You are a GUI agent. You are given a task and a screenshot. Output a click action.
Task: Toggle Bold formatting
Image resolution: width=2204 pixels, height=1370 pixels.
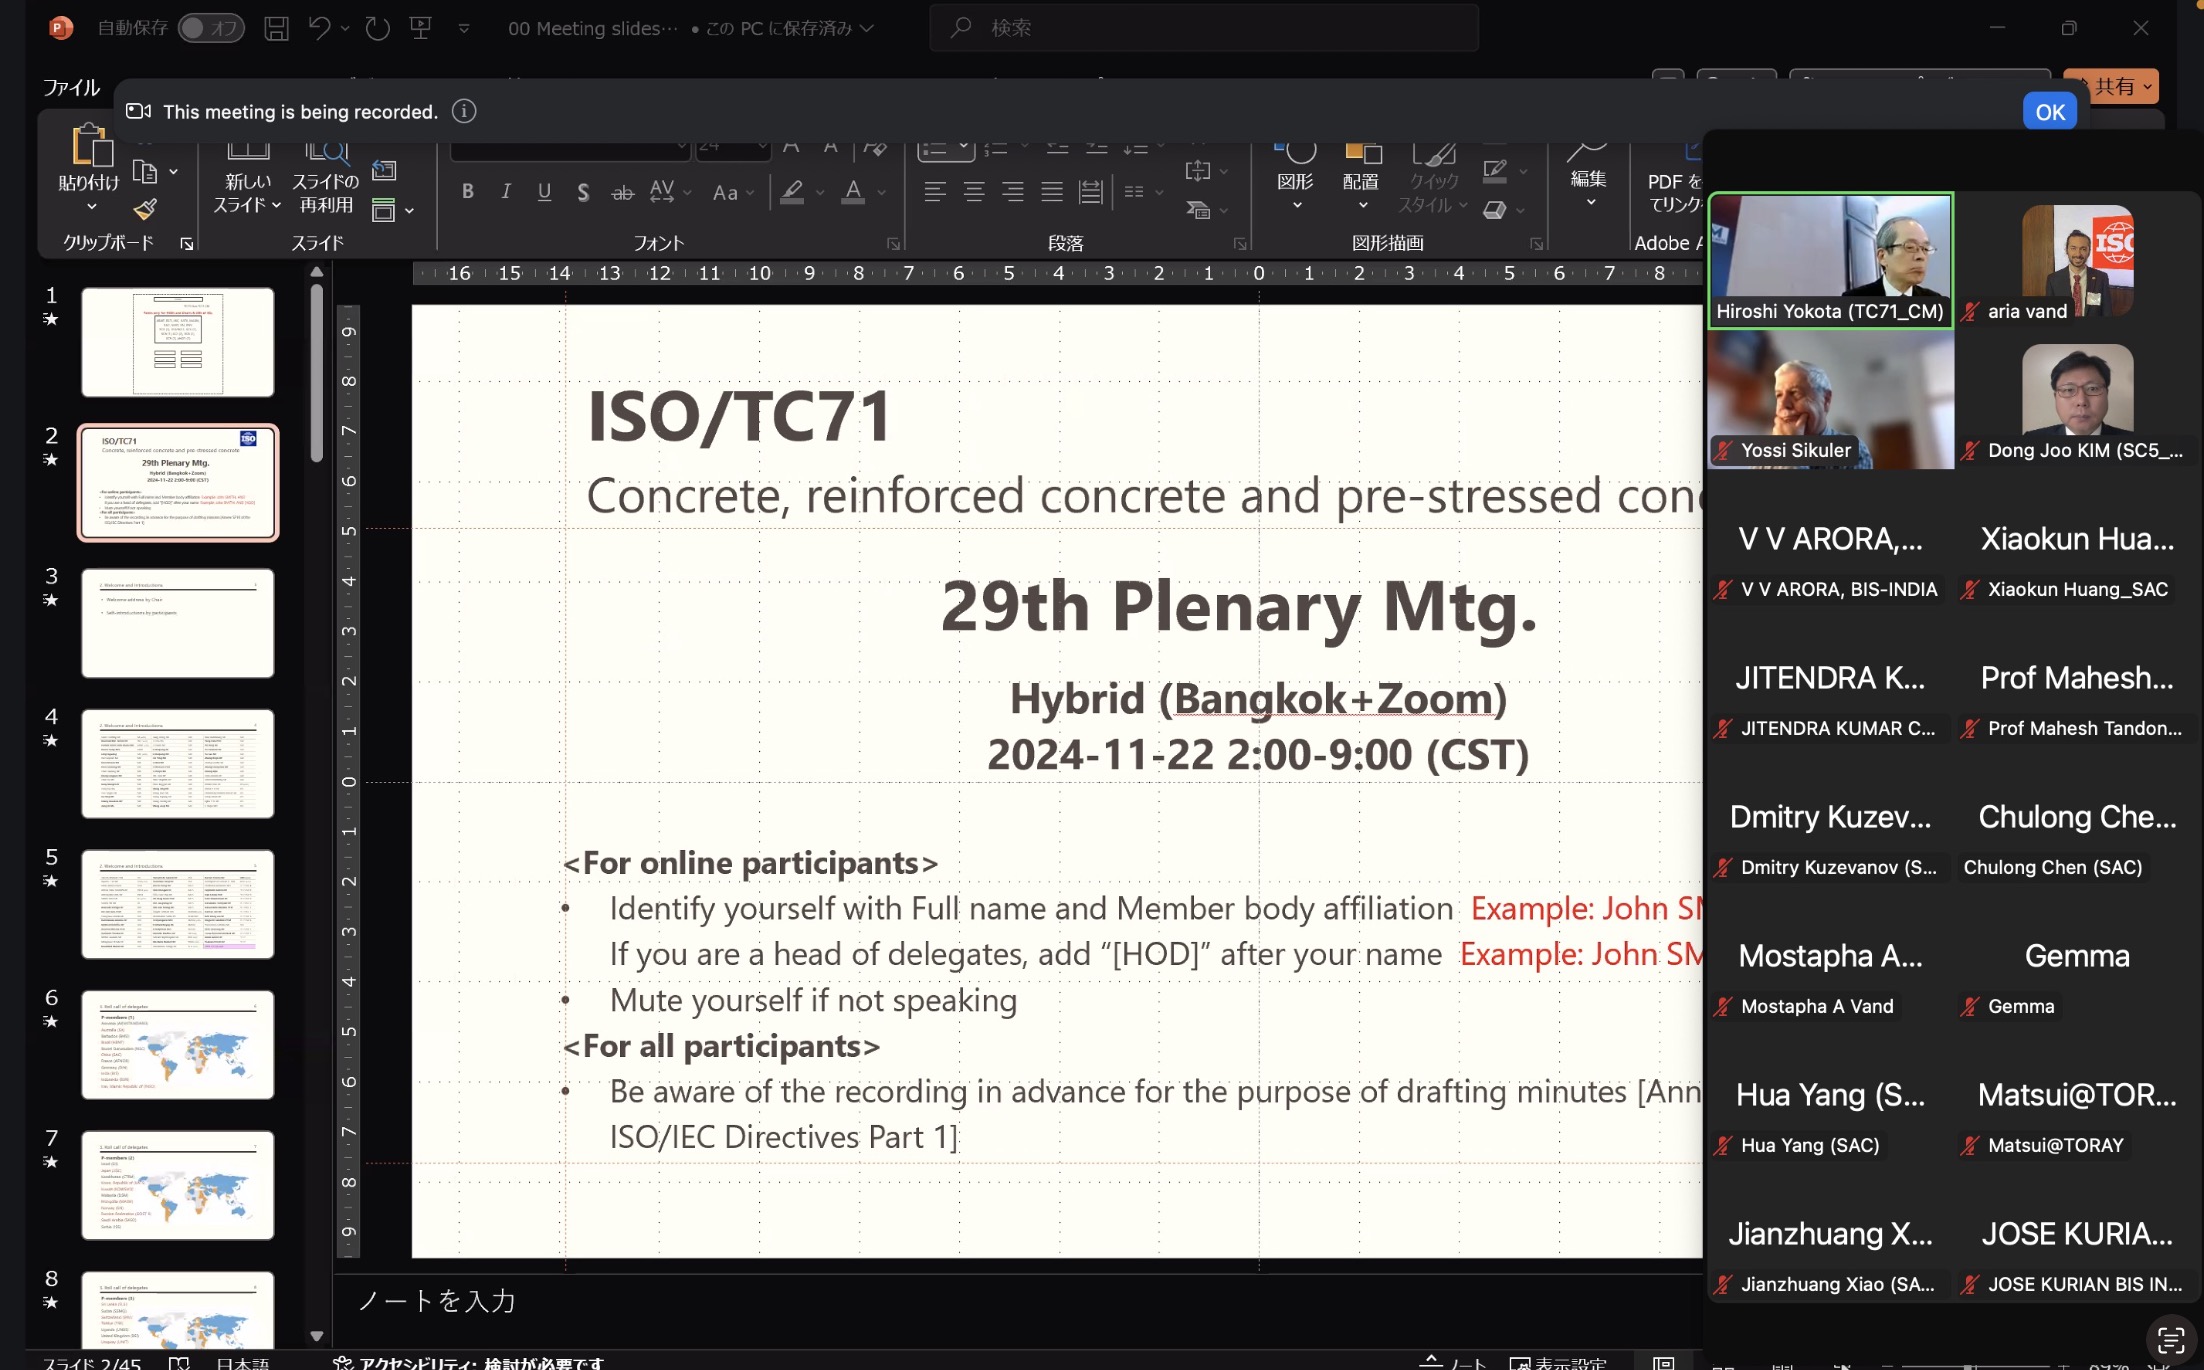(467, 191)
